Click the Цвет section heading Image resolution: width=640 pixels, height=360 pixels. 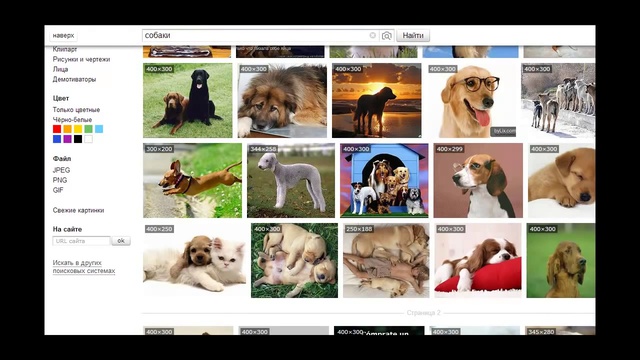pyautogui.click(x=61, y=98)
